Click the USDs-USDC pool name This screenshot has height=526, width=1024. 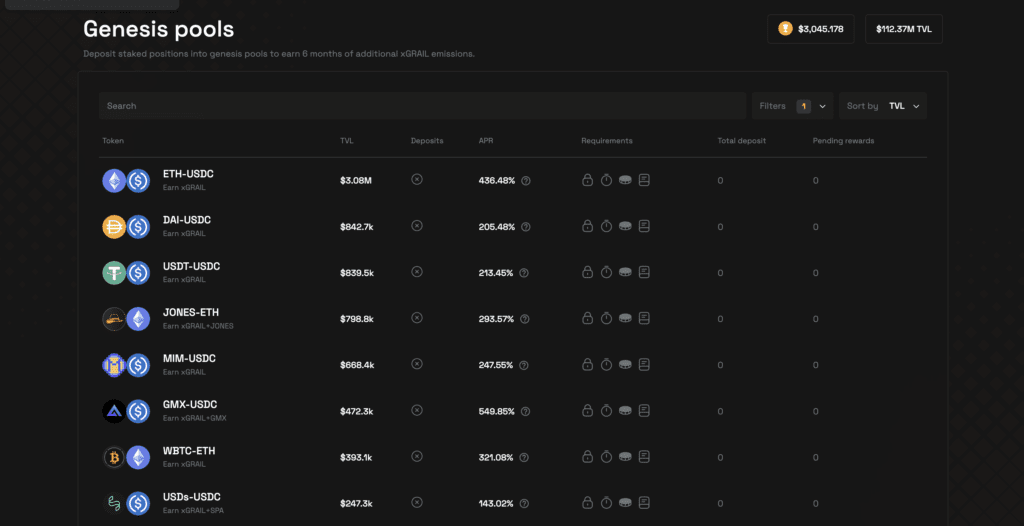[x=191, y=497]
